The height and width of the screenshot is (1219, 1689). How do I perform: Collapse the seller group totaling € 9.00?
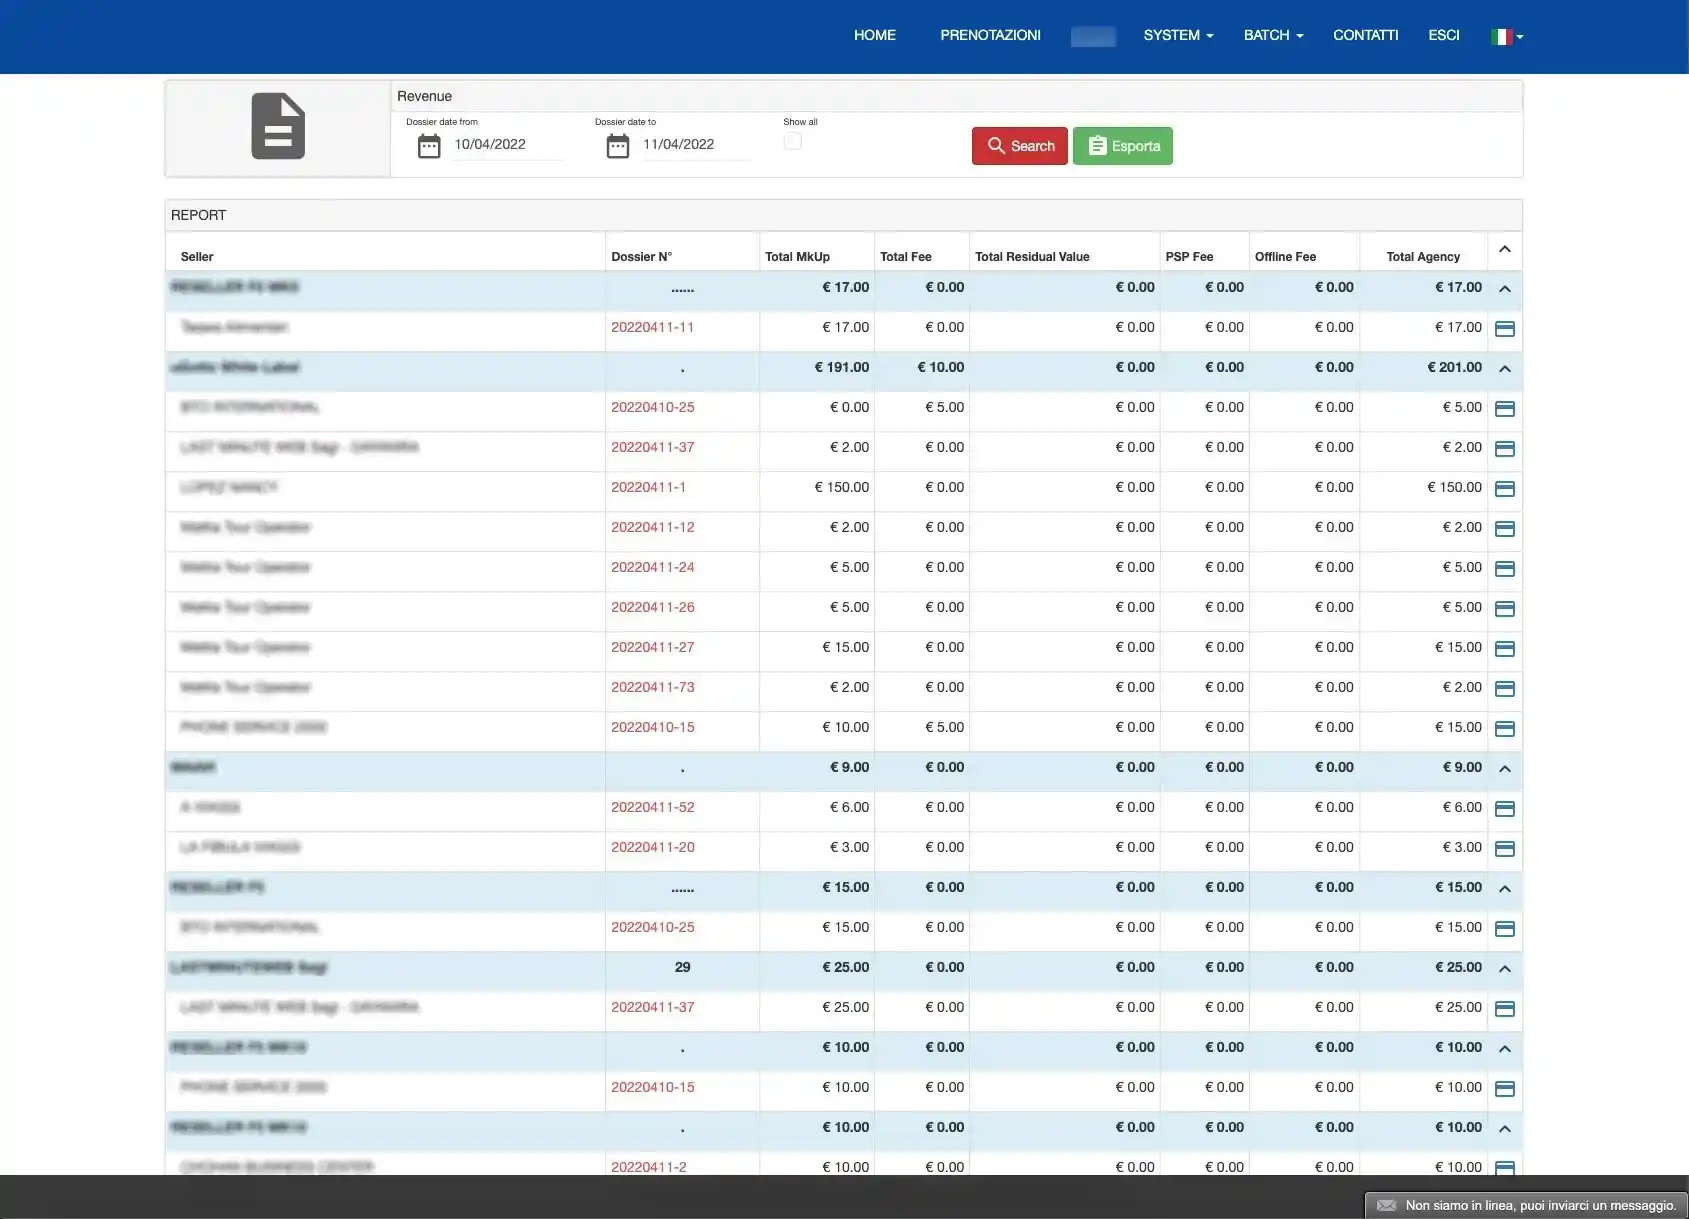[1504, 769]
